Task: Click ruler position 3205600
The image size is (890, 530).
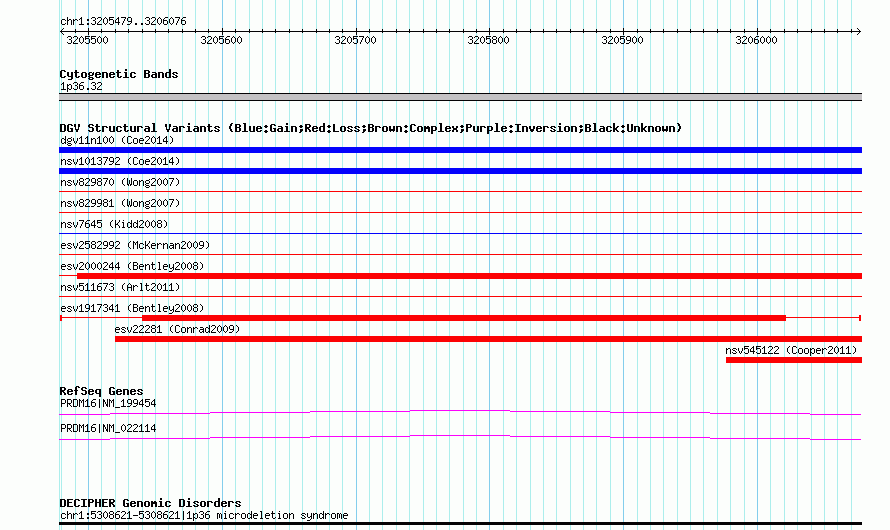Action: [x=221, y=40]
